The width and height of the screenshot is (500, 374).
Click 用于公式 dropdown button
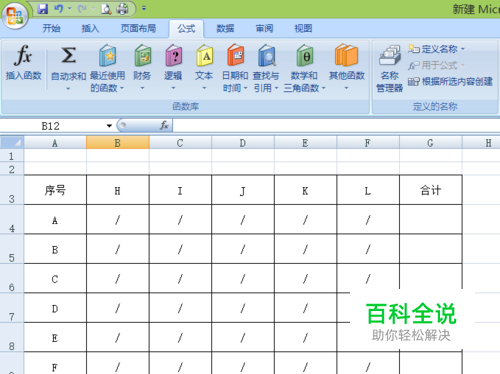pyautogui.click(x=436, y=65)
